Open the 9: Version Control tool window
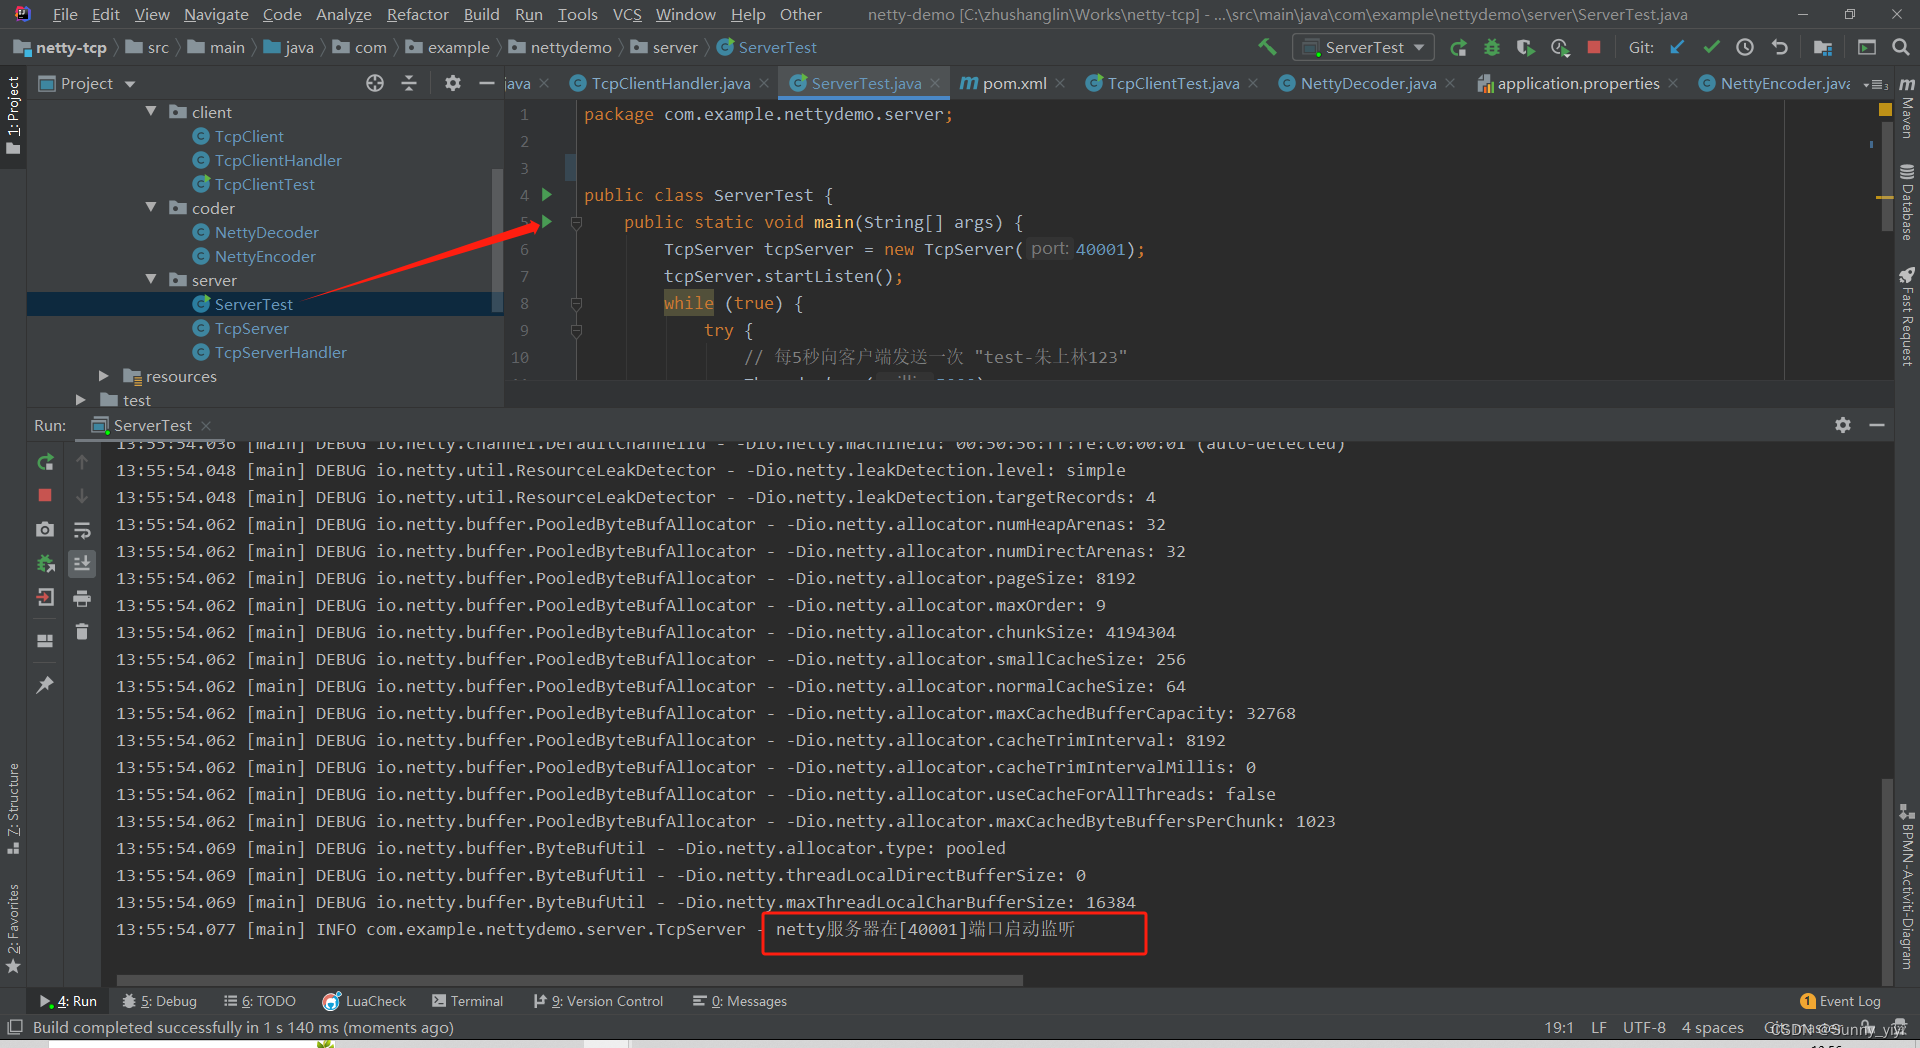The height and width of the screenshot is (1048, 1920). [x=598, y=1001]
